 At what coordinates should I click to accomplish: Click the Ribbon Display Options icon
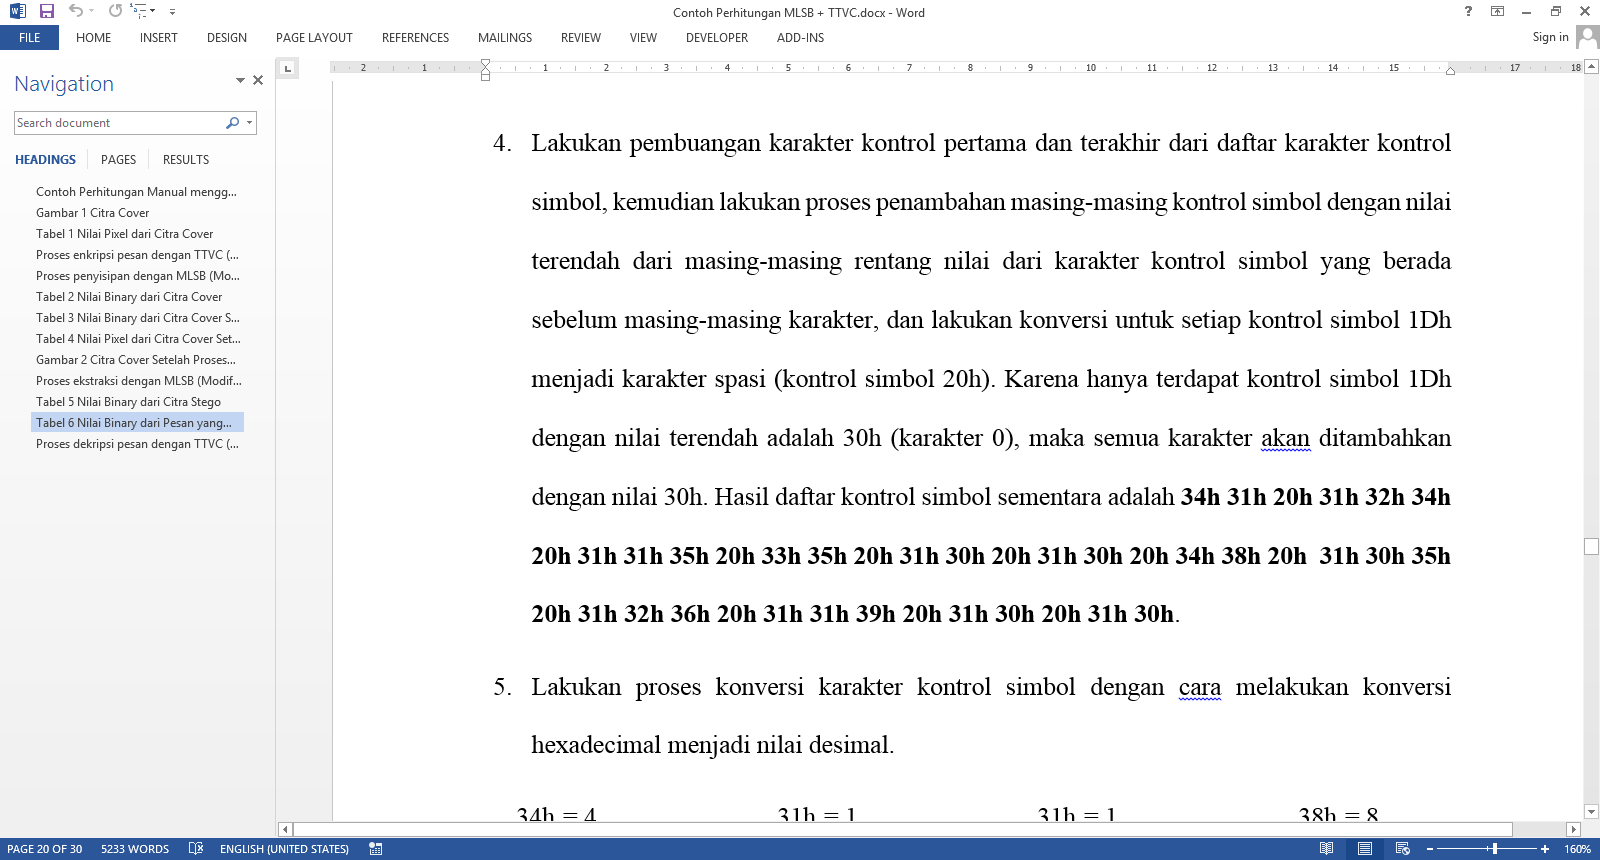(1497, 12)
